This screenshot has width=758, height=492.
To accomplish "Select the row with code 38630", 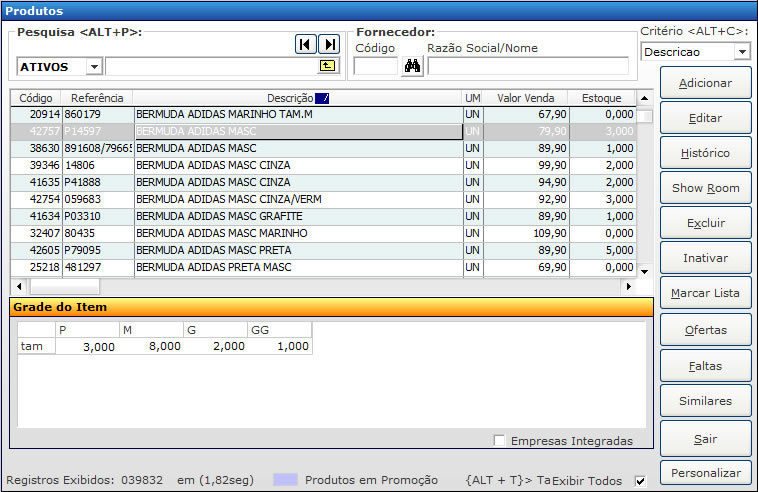I will [x=323, y=148].
